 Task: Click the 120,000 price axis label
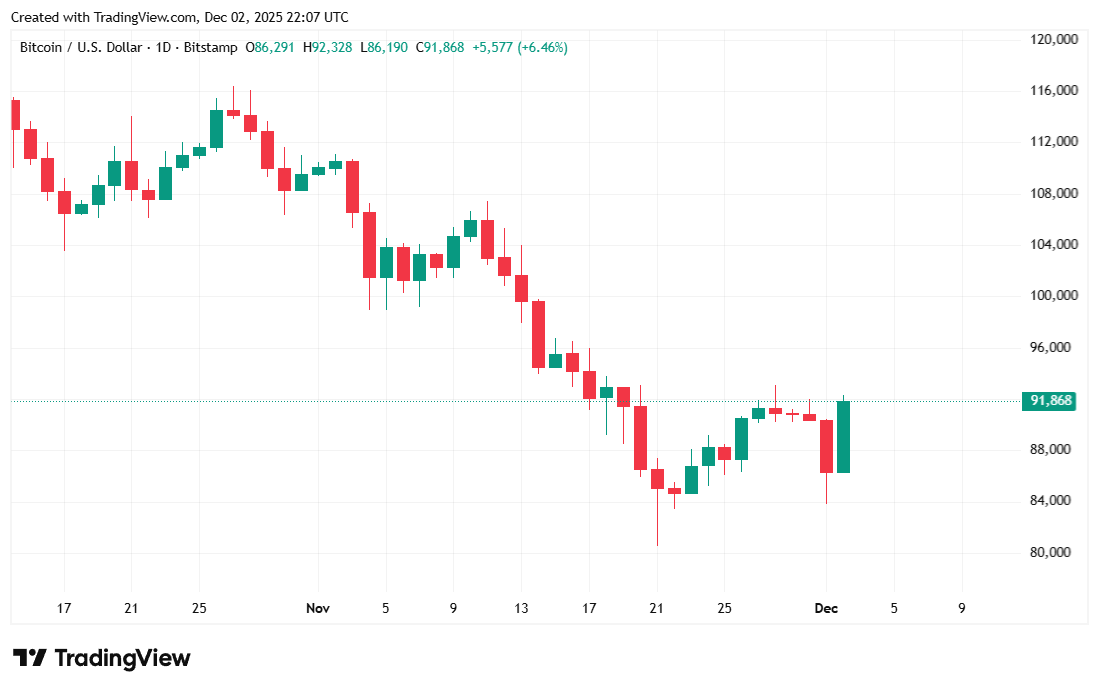coord(1053,39)
